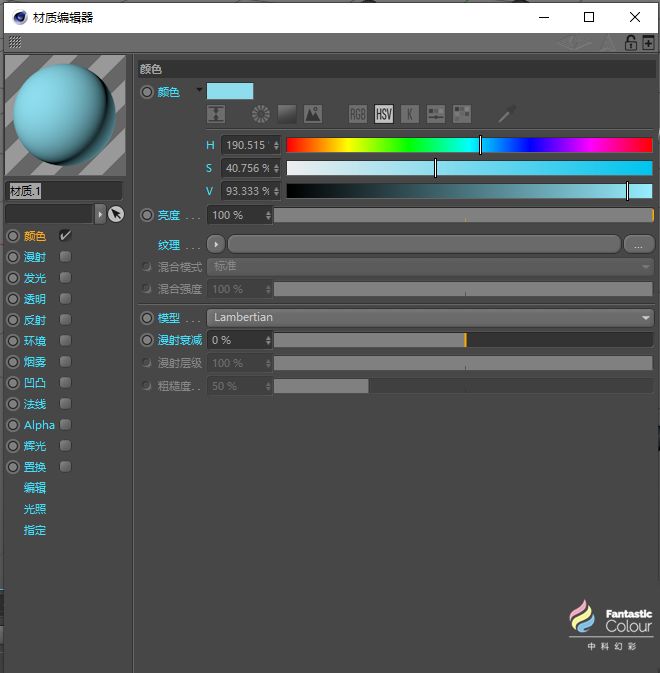Click the saturation S slider
The width and height of the screenshot is (660, 673).
(x=469, y=168)
